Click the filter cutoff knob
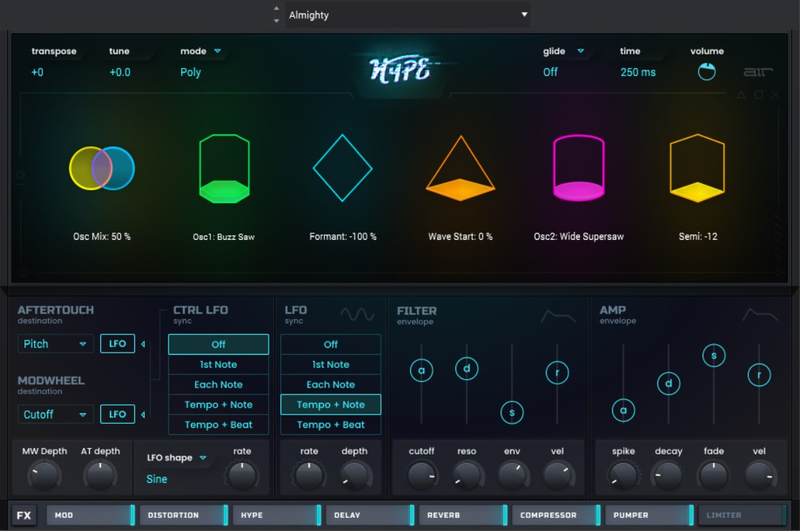The width and height of the screenshot is (800, 531). pos(422,474)
